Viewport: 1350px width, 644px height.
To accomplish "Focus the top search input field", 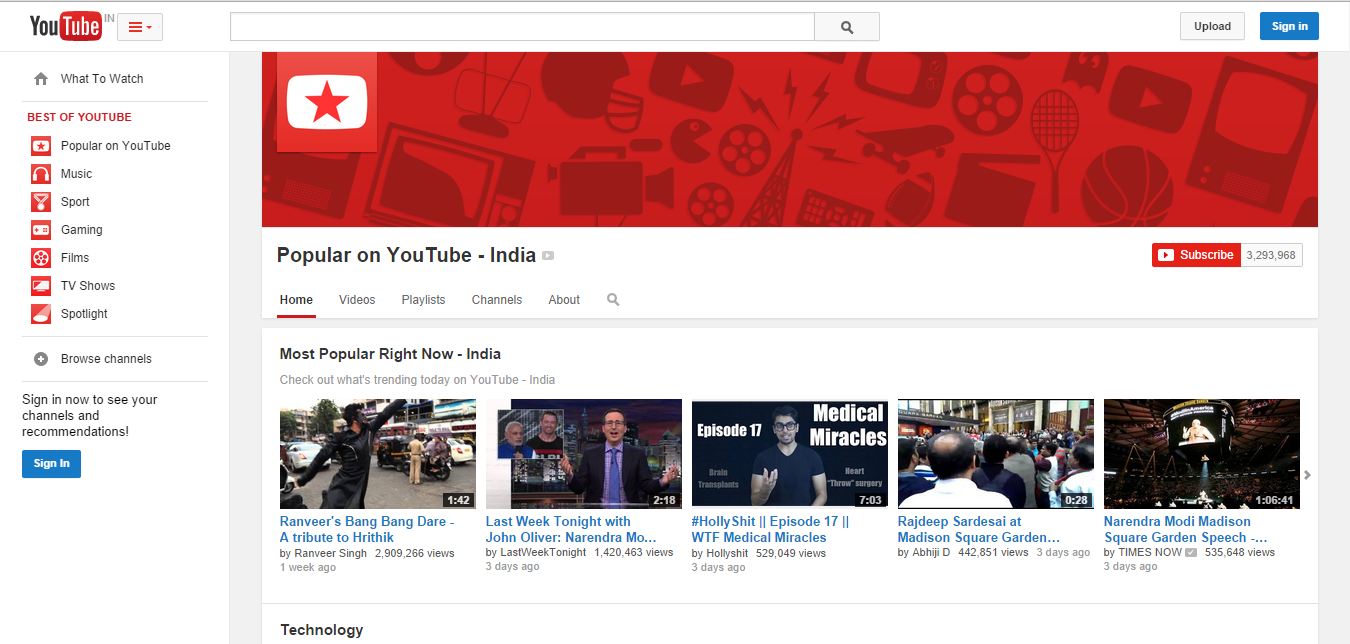I will click(x=522, y=27).
